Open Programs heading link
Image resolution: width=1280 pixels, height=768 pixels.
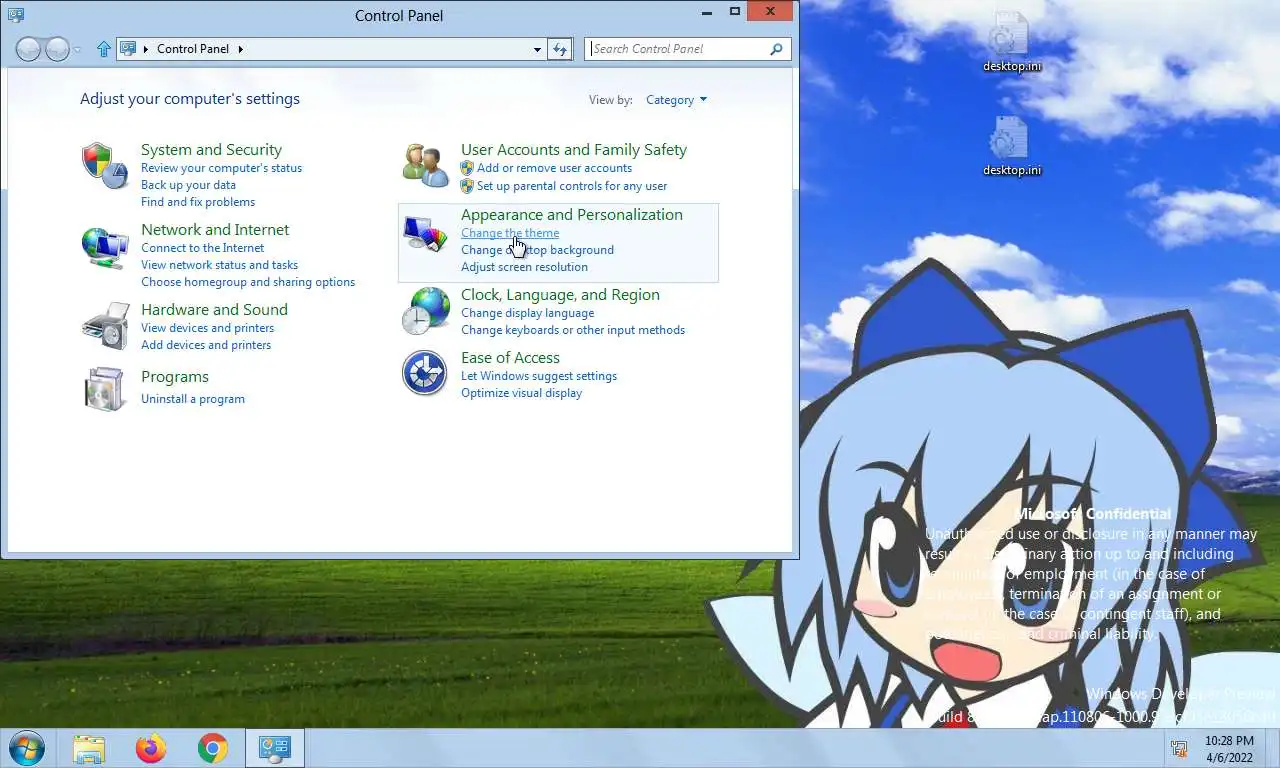click(x=175, y=377)
